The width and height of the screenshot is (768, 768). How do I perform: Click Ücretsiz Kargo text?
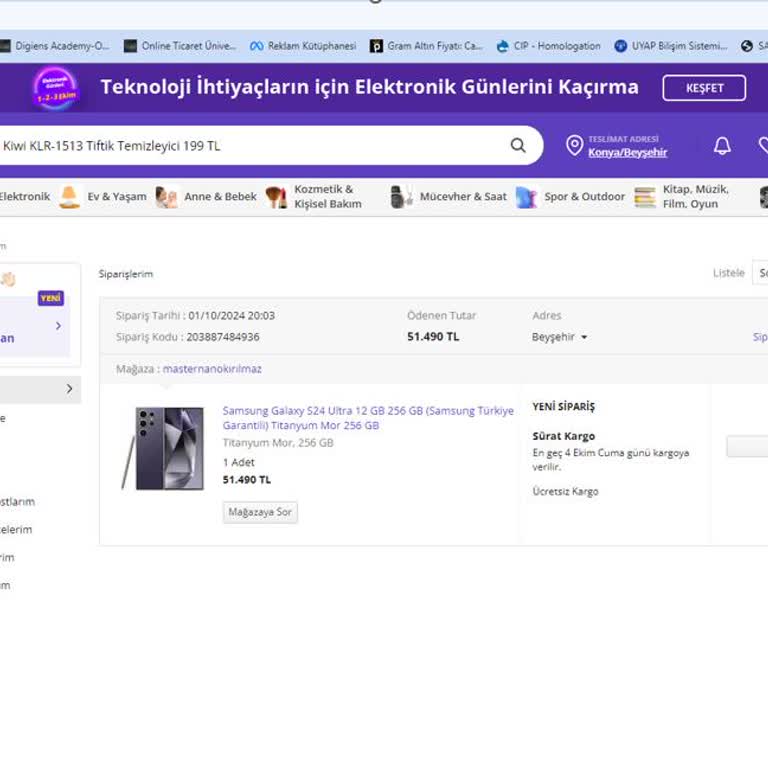coord(565,491)
